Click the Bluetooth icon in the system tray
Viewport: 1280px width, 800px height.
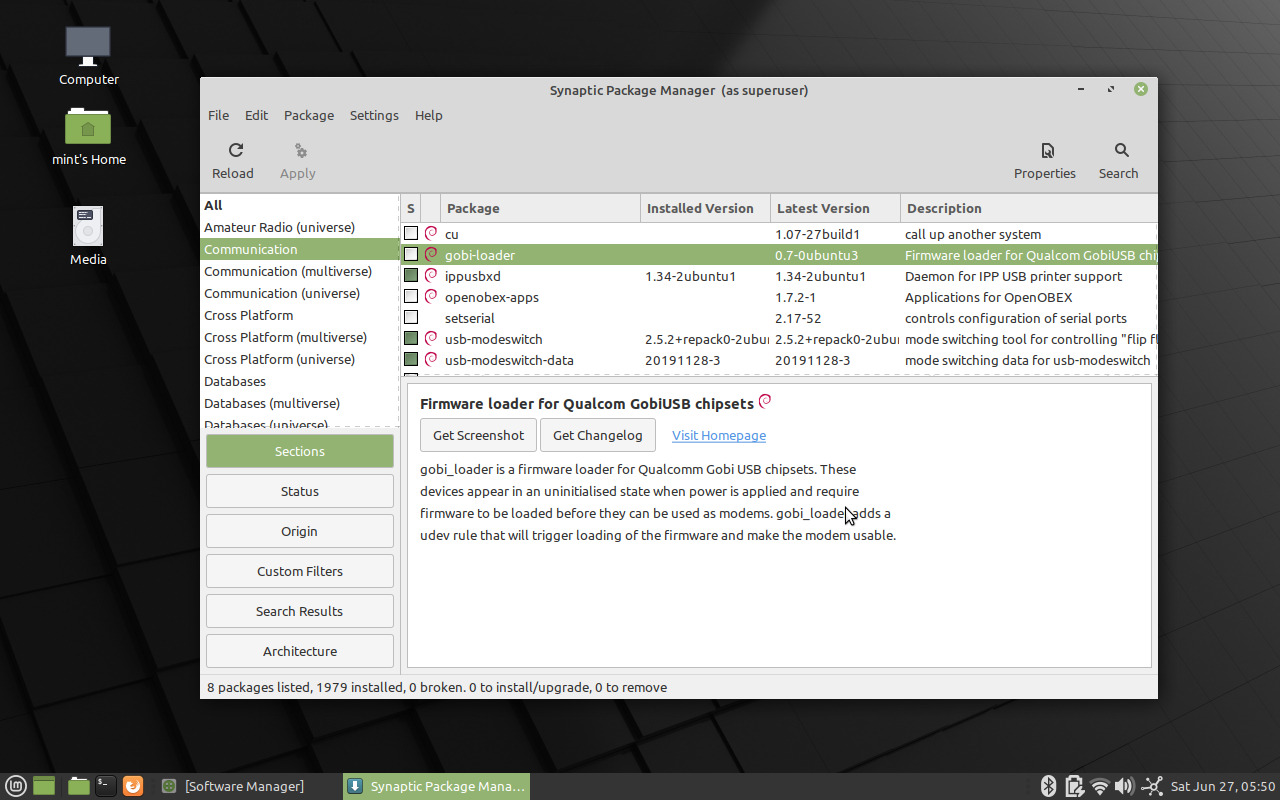tap(1048, 786)
